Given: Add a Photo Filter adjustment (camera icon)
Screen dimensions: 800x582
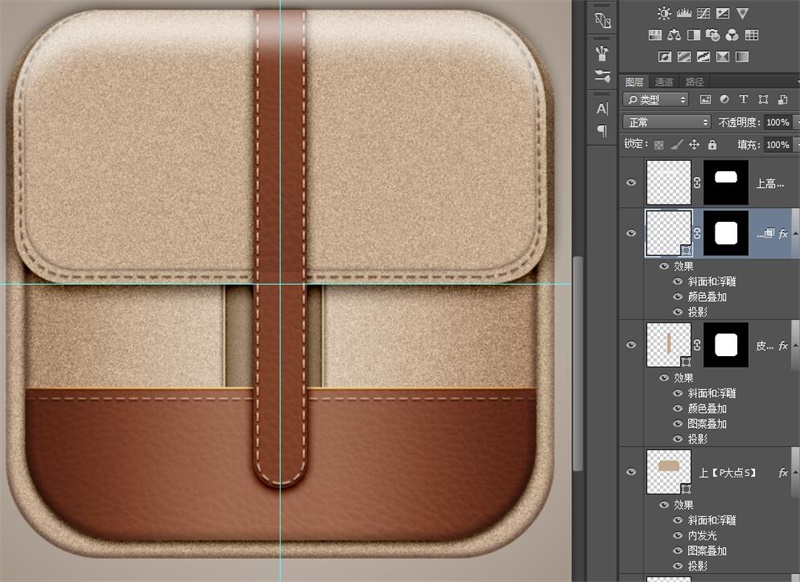Looking at the screenshot, I should tap(713, 35).
